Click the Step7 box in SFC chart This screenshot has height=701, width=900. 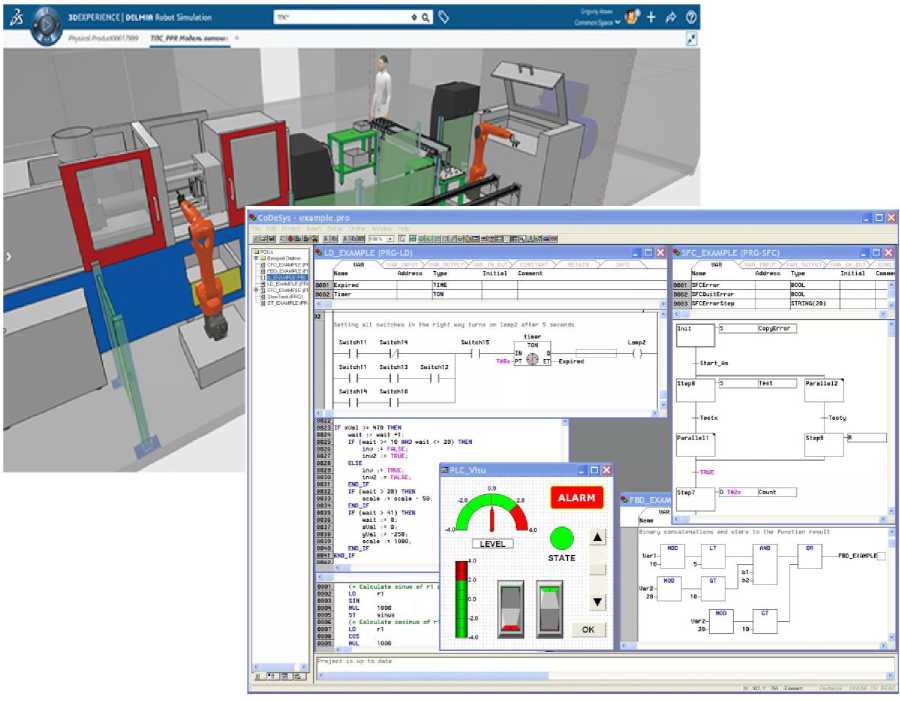[695, 499]
